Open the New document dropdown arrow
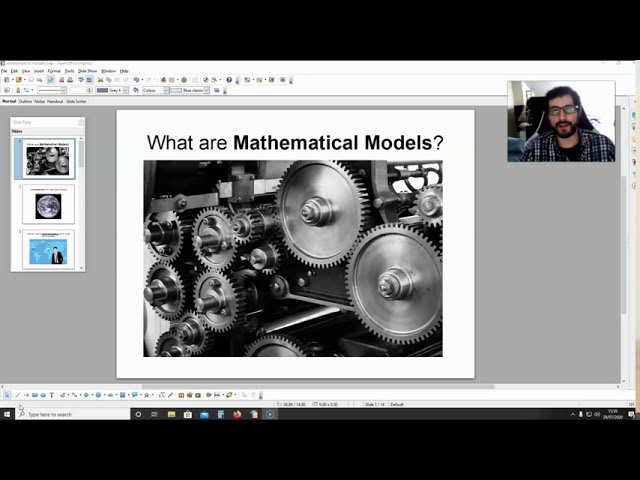 [x=13, y=80]
